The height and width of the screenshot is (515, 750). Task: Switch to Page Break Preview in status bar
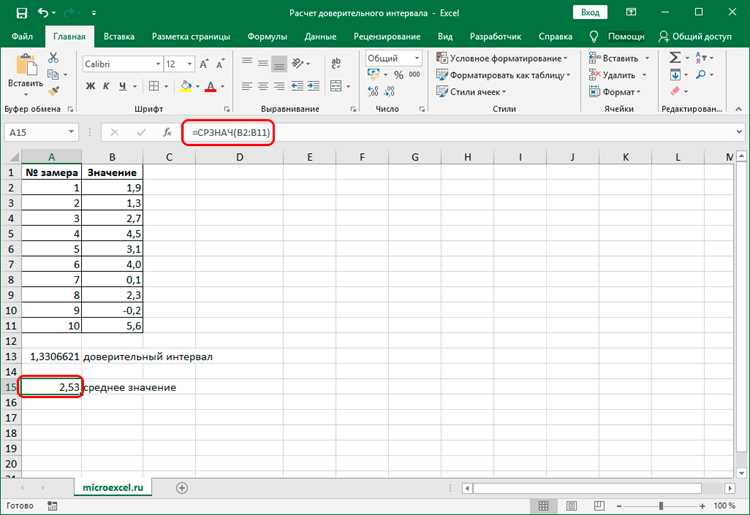coord(599,505)
